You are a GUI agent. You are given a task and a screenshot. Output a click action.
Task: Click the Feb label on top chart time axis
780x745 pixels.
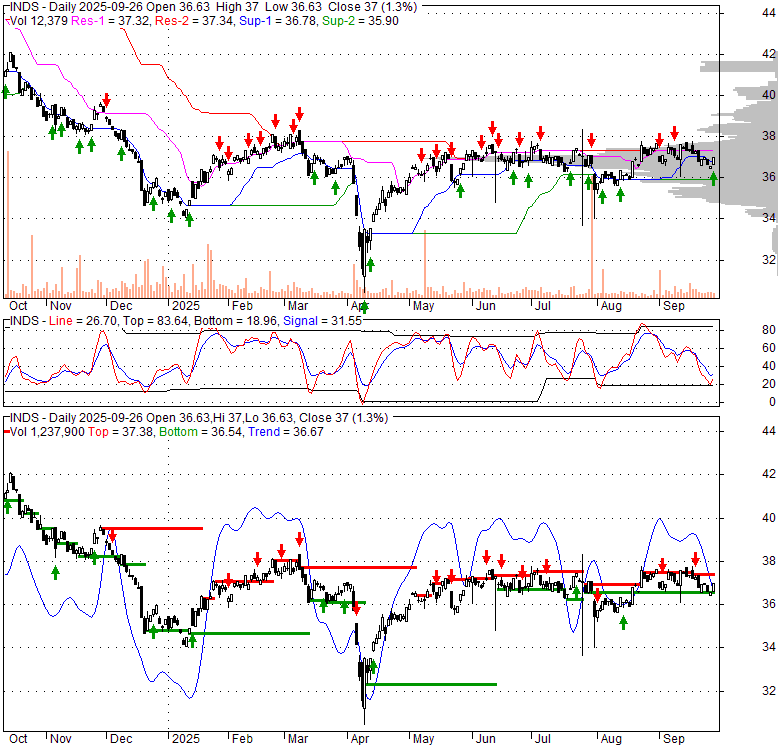click(242, 306)
